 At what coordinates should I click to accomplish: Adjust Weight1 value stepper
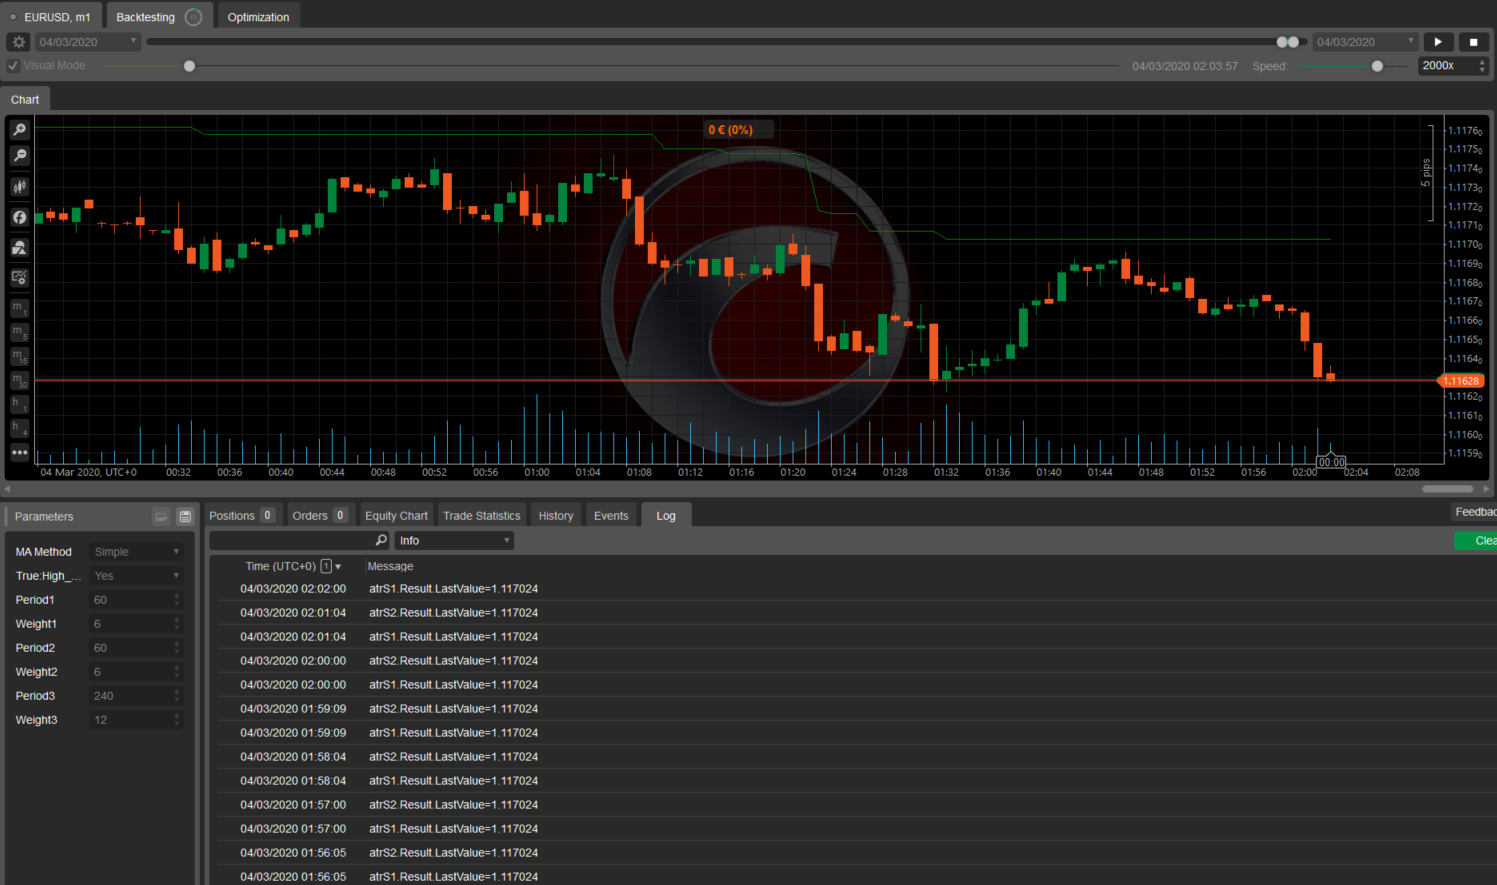177,624
